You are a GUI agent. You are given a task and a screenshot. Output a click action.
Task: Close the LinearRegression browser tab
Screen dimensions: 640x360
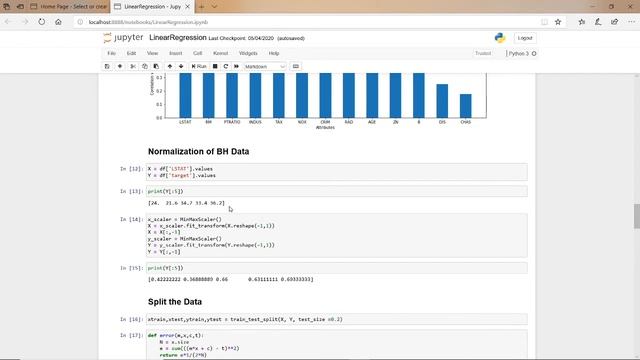coord(187,7)
